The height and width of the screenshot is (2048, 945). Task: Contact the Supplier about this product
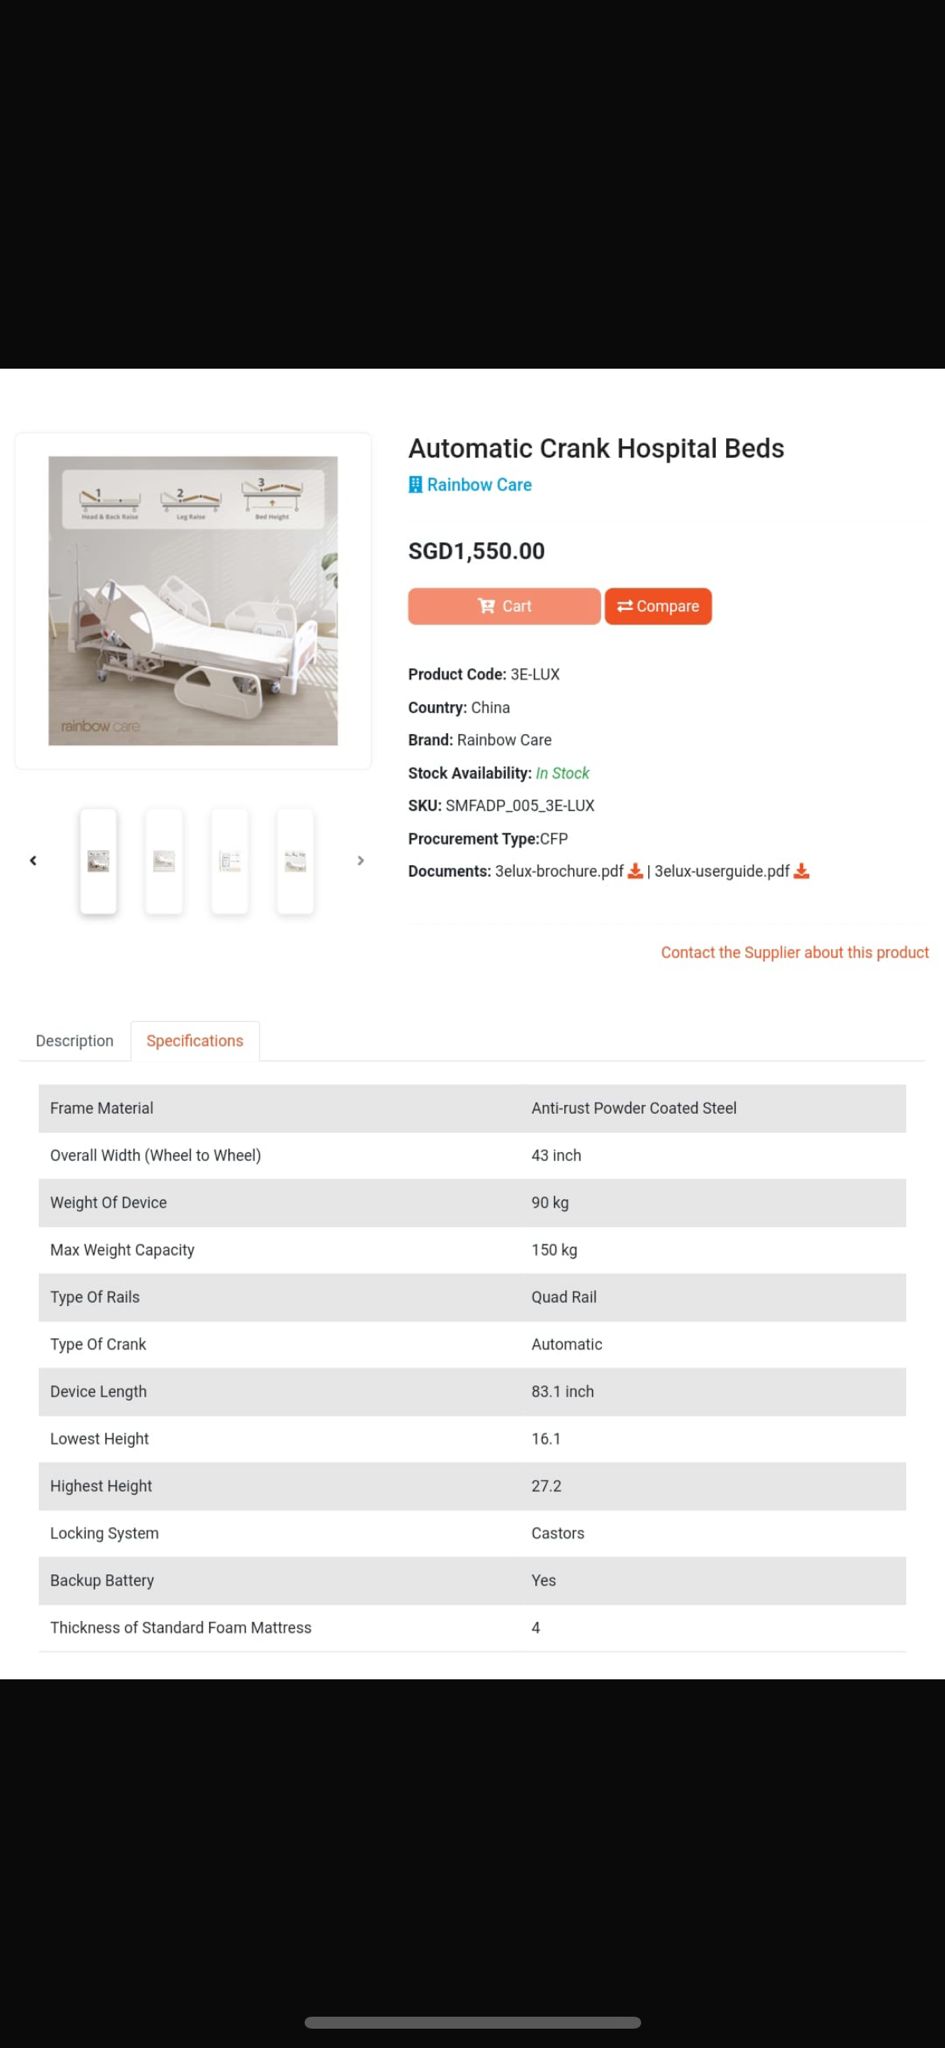click(x=794, y=952)
